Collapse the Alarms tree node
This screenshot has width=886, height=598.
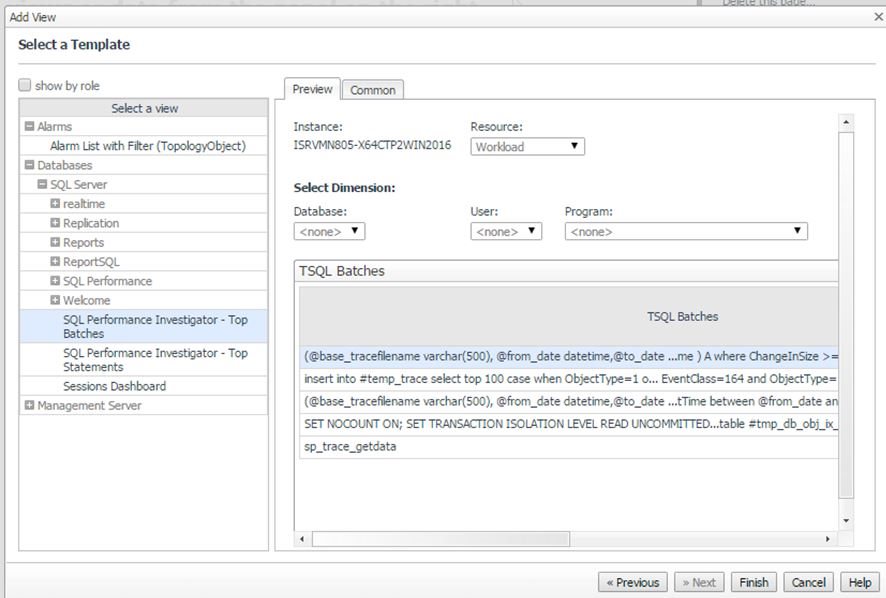coord(29,126)
